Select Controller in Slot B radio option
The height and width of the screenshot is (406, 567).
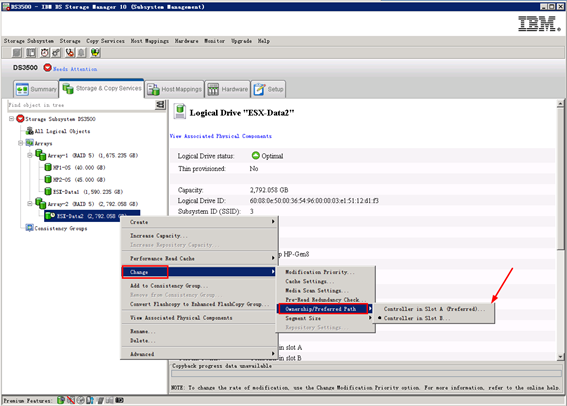[417, 318]
